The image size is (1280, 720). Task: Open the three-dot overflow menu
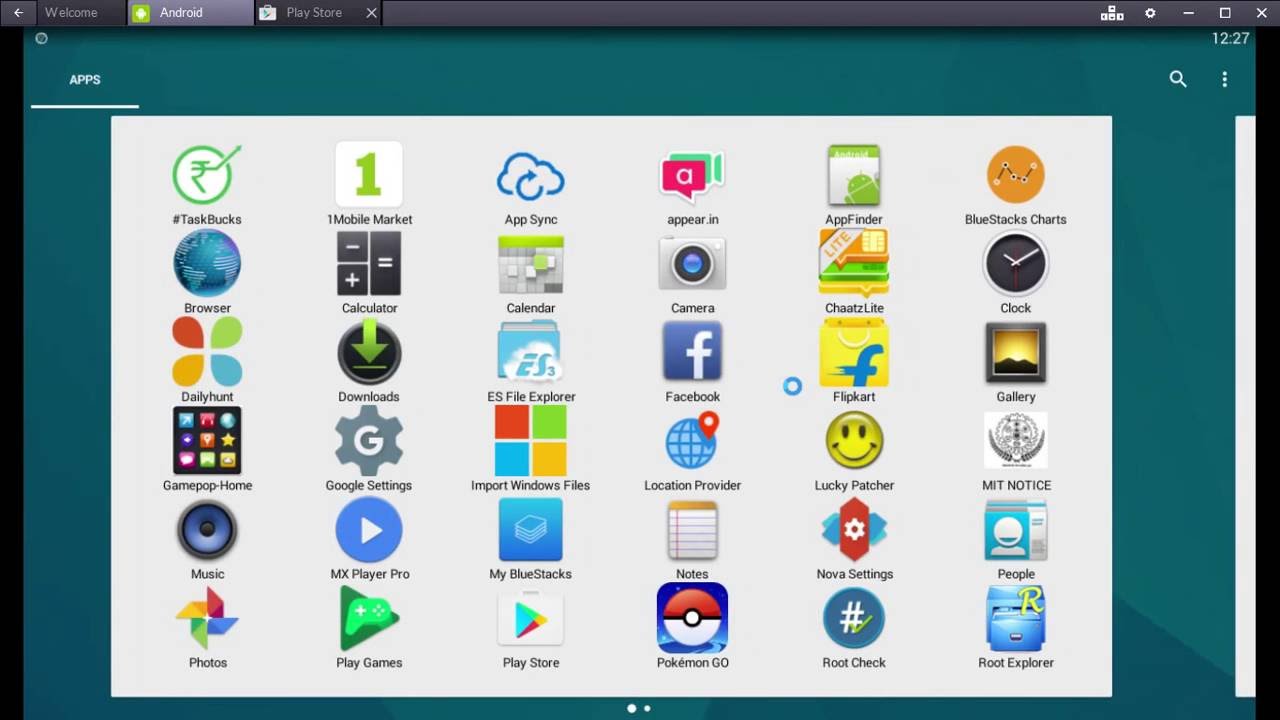tap(1224, 79)
